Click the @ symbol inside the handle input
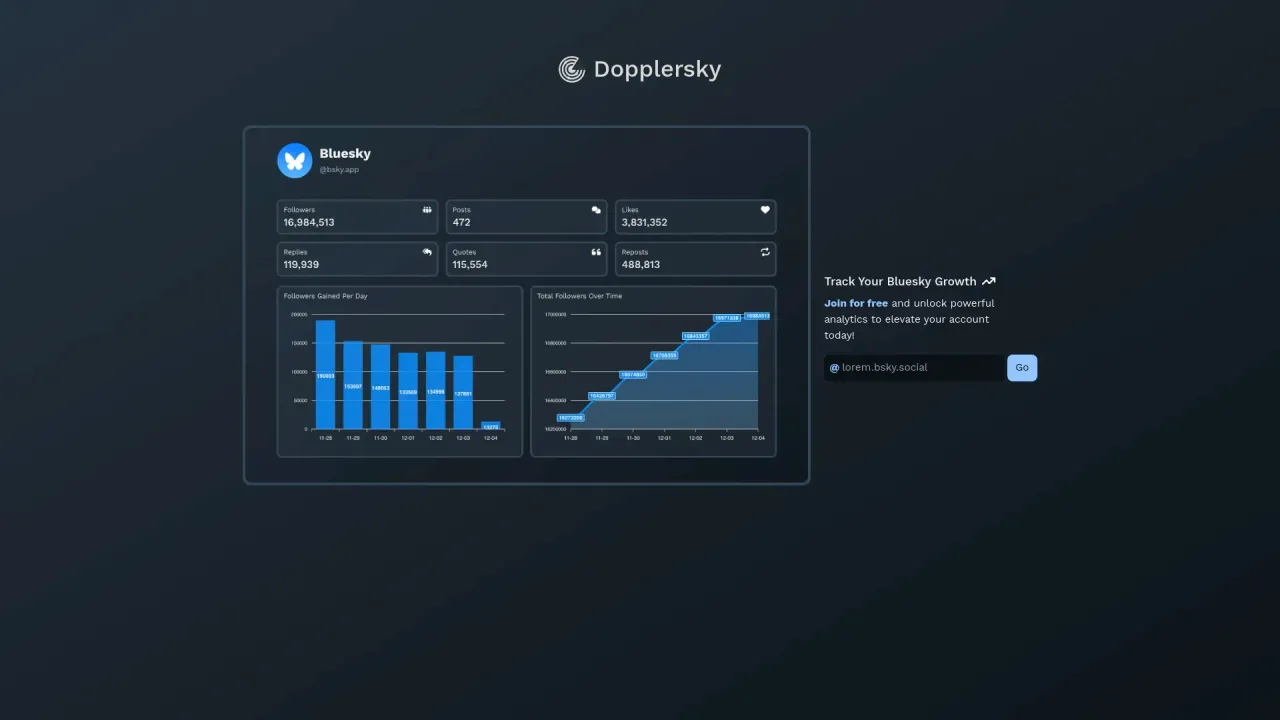Image resolution: width=1280 pixels, height=720 pixels. [833, 367]
